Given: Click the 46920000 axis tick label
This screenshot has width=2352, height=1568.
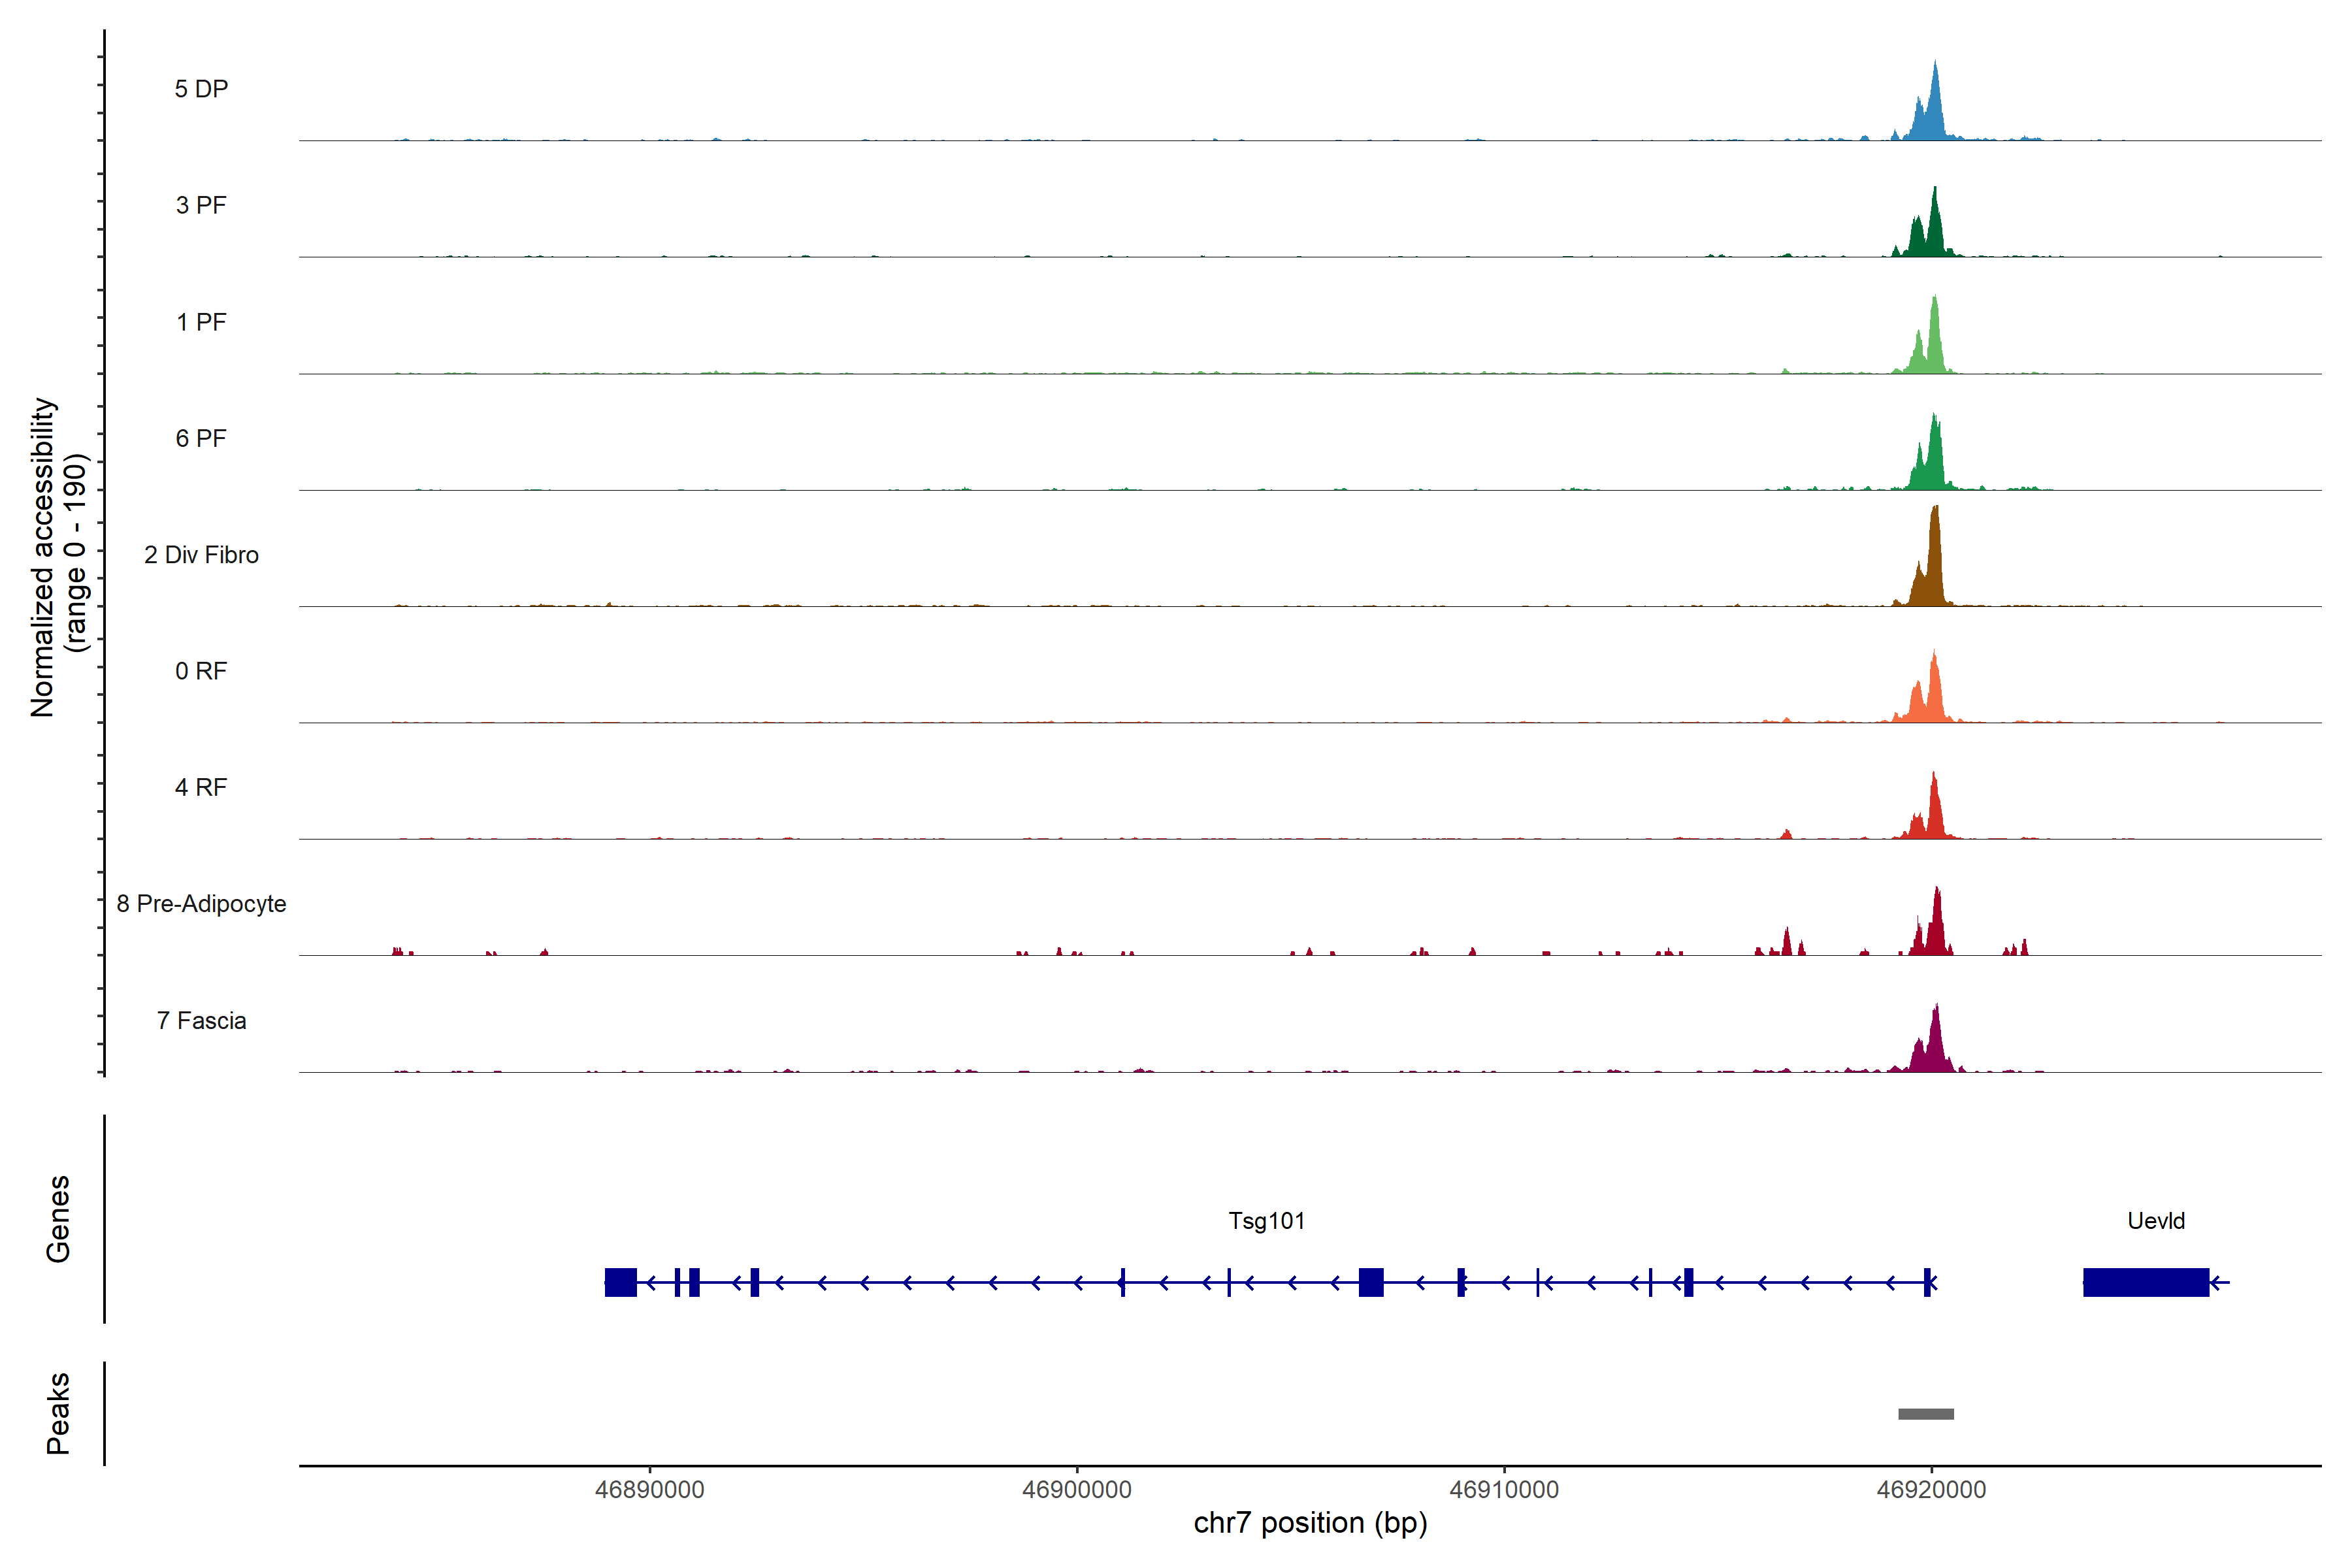Looking at the screenshot, I should click(x=1931, y=1490).
